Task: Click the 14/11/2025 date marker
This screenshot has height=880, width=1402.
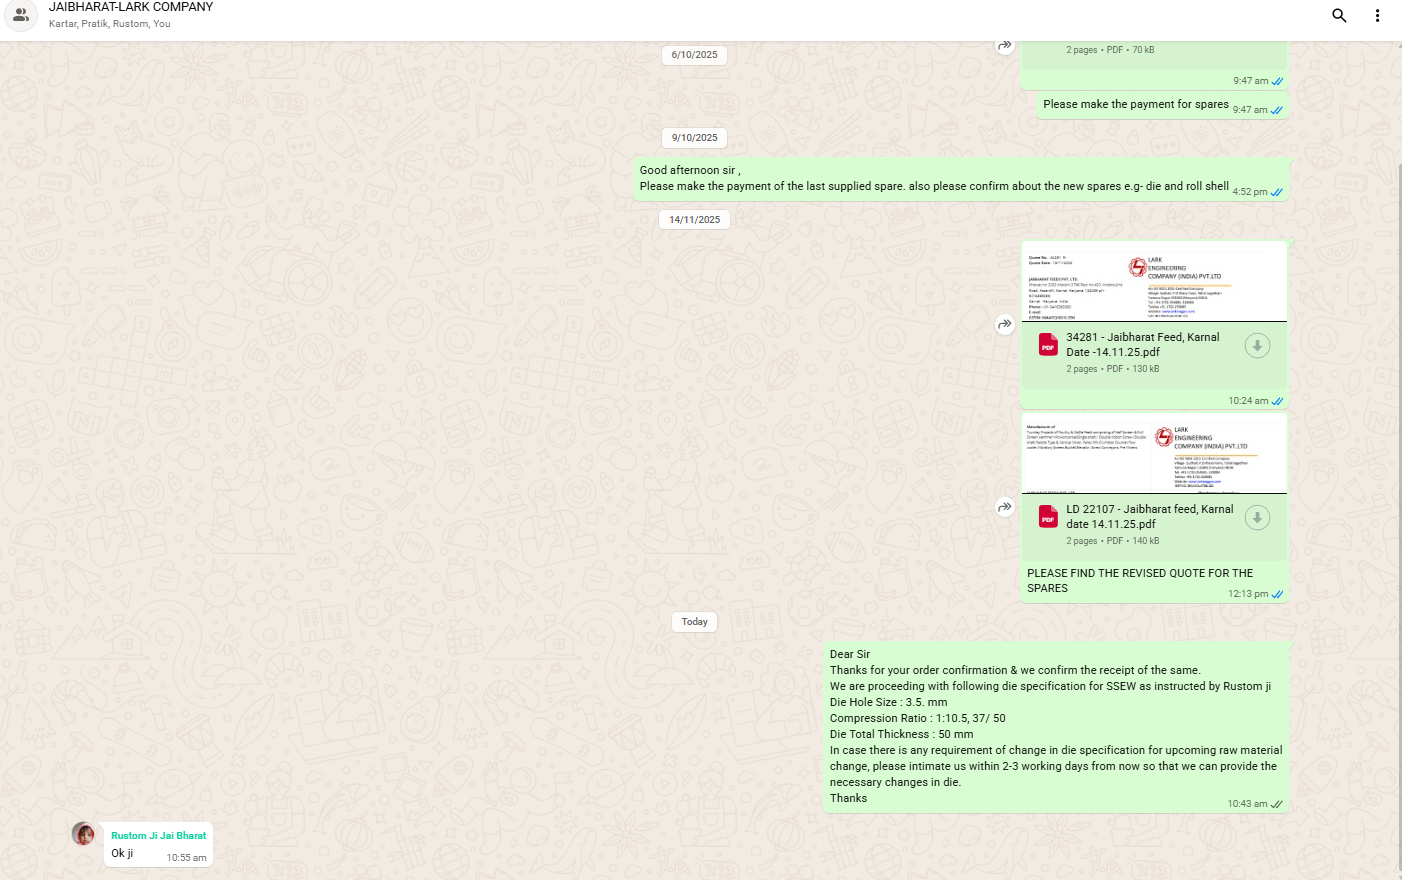Action: pos(694,220)
